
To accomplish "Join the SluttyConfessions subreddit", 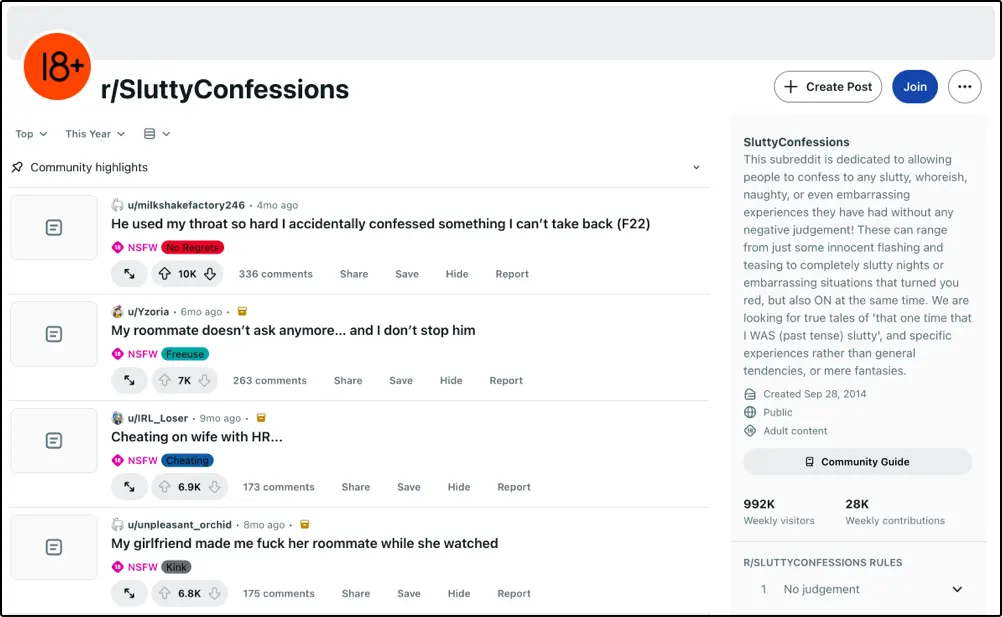I will pyautogui.click(x=914, y=87).
